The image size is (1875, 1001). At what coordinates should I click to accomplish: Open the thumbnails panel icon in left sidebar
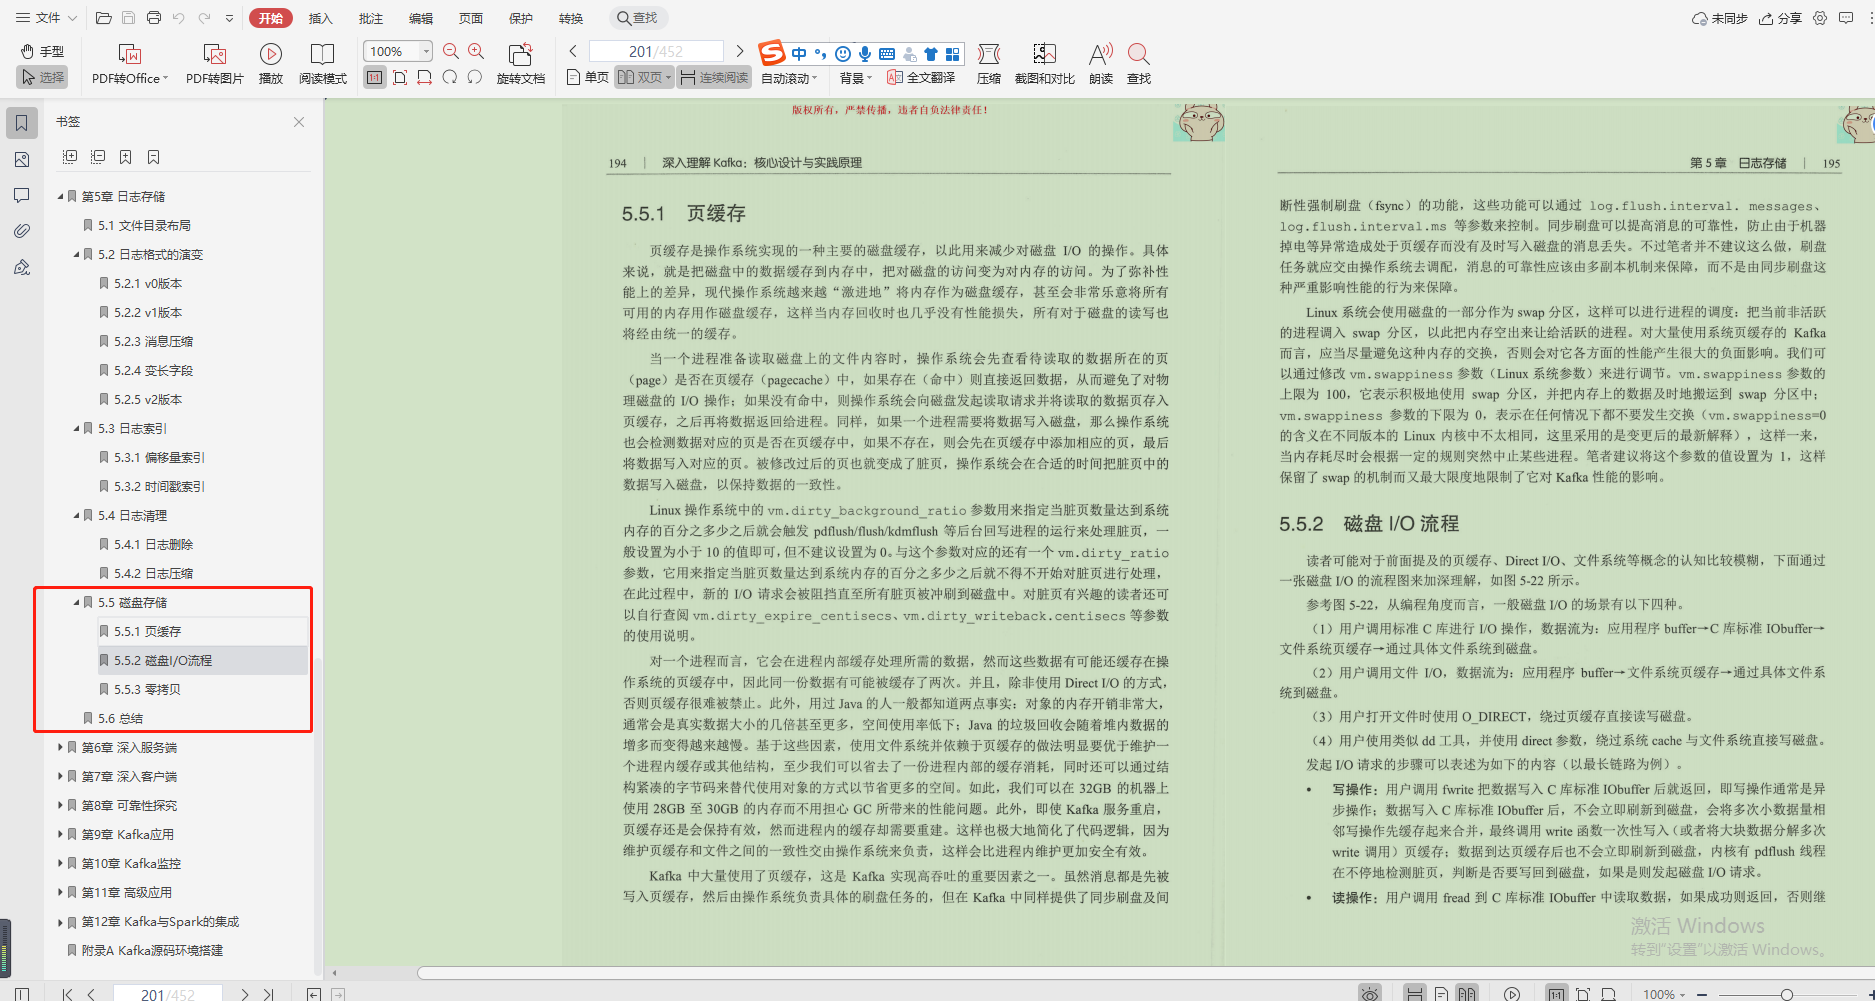[22, 159]
